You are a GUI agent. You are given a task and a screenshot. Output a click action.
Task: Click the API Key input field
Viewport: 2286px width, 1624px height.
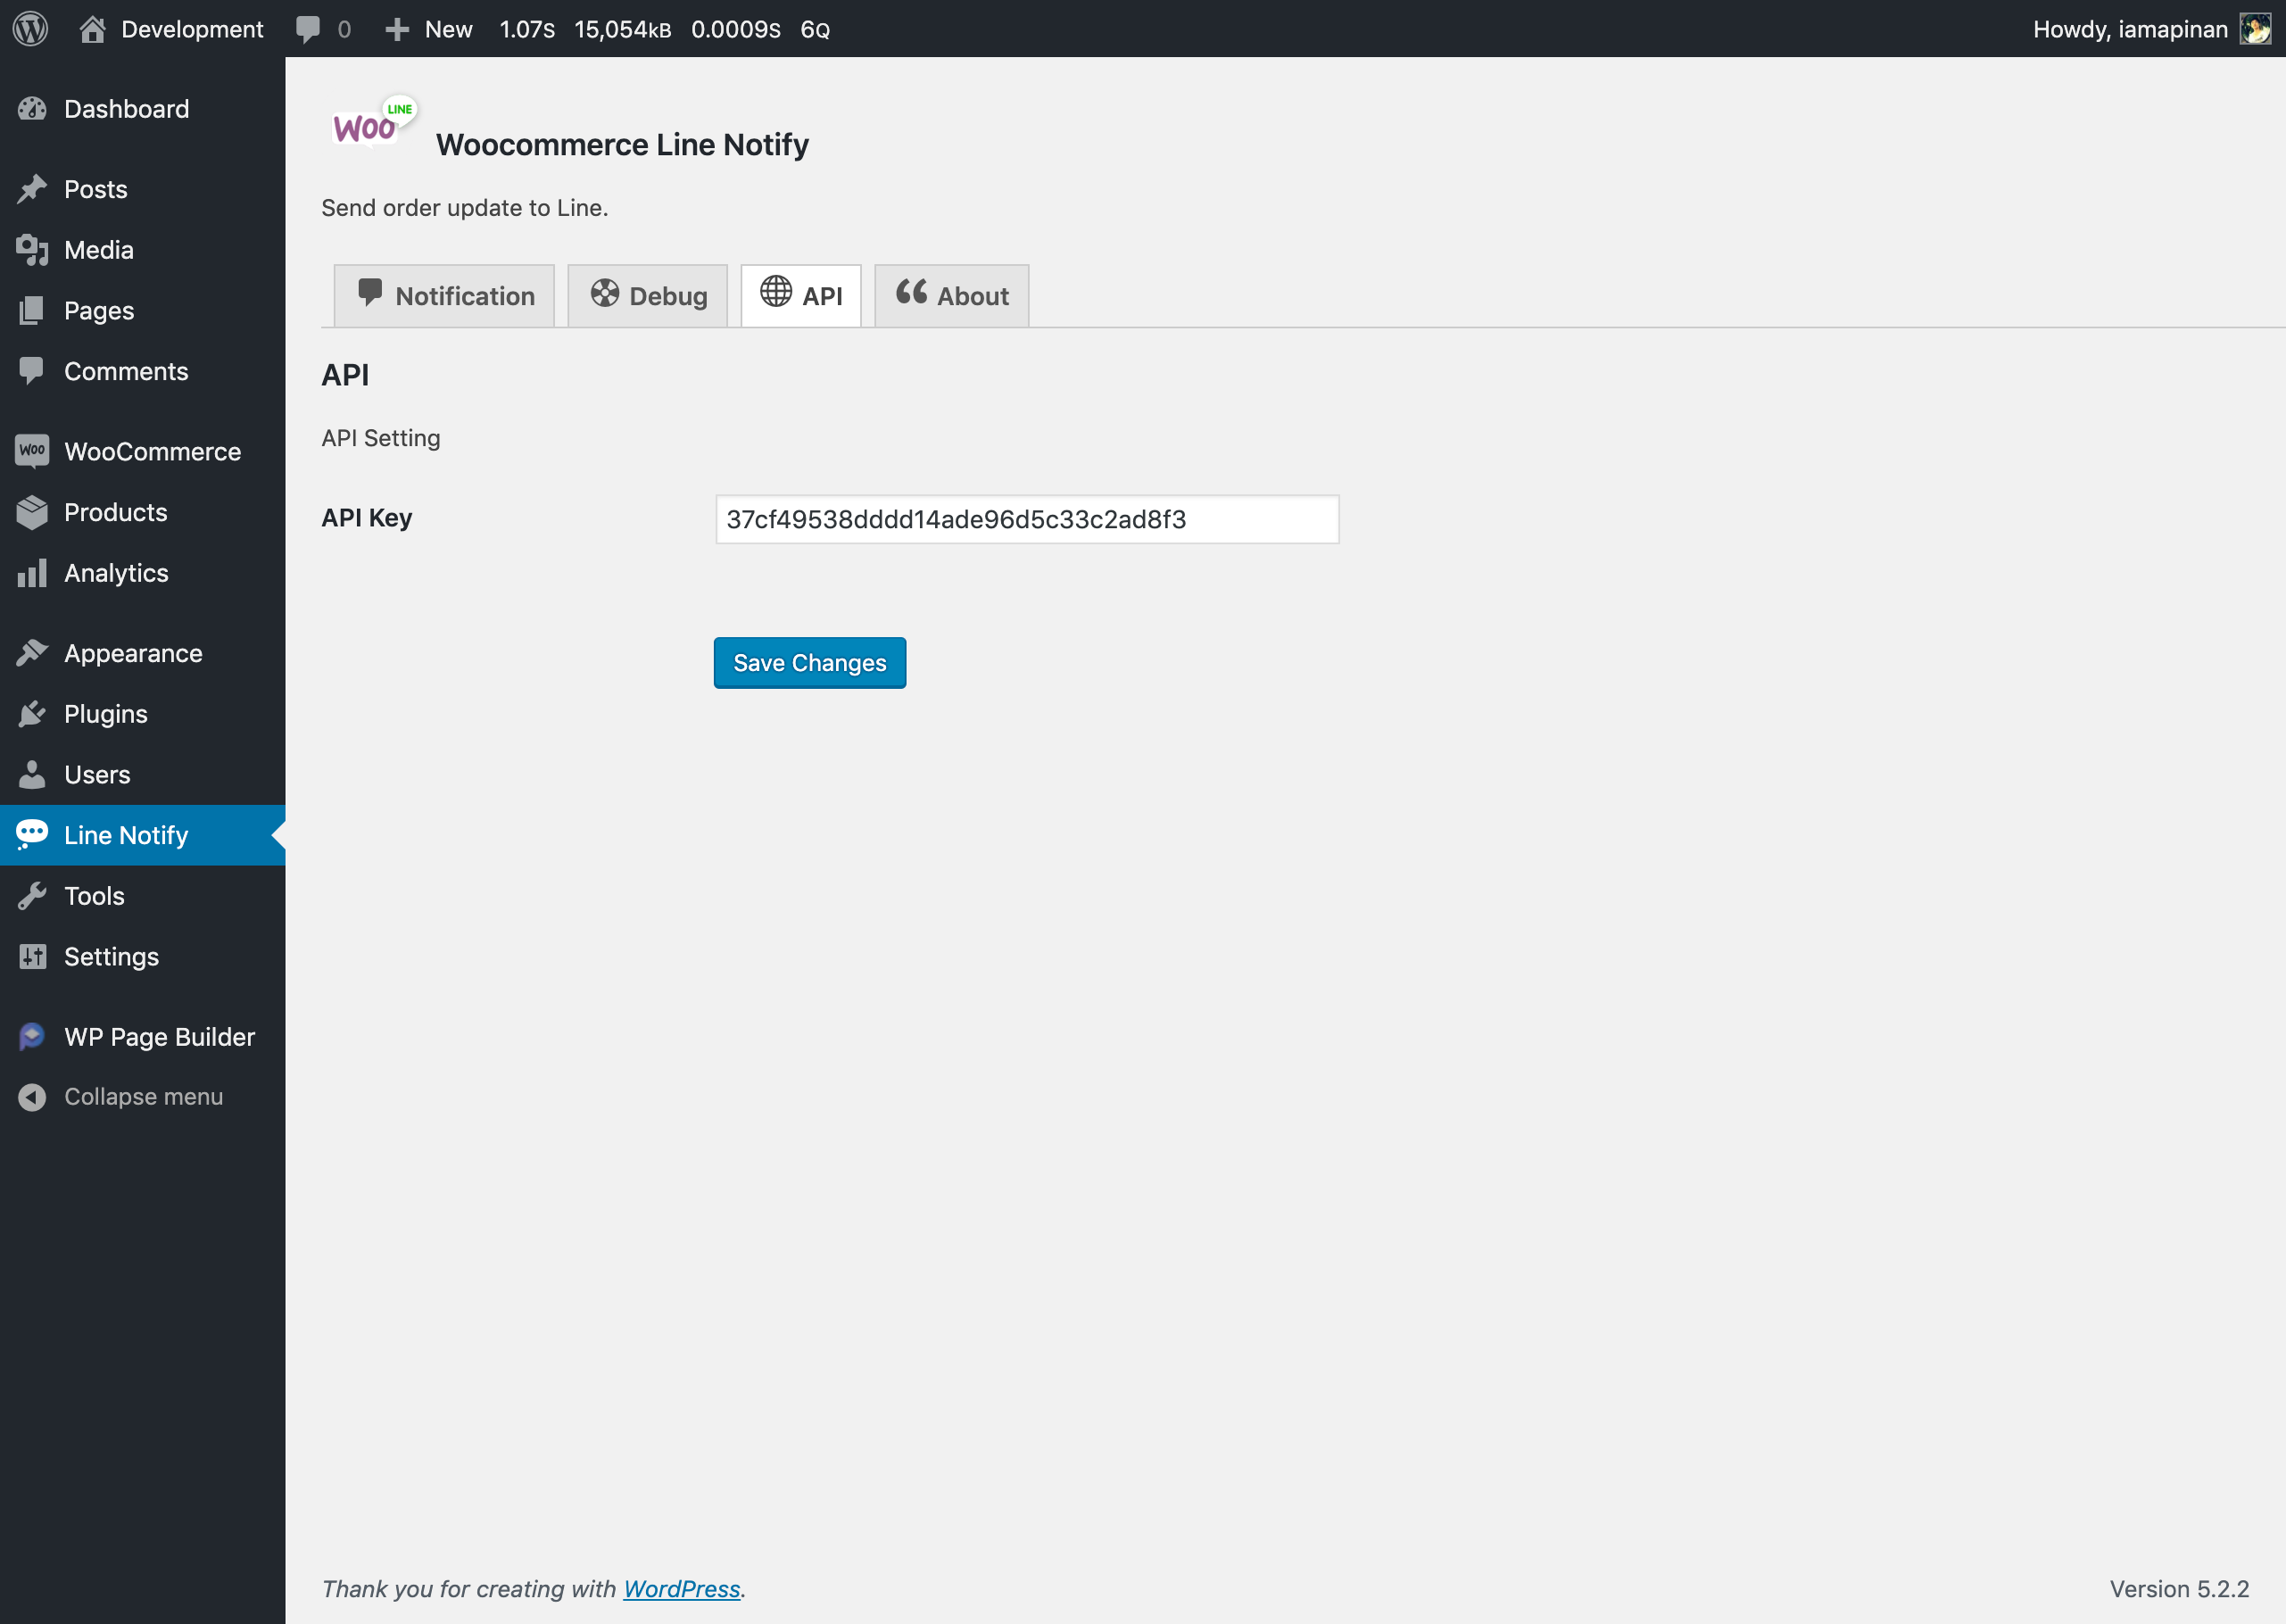(x=1027, y=519)
